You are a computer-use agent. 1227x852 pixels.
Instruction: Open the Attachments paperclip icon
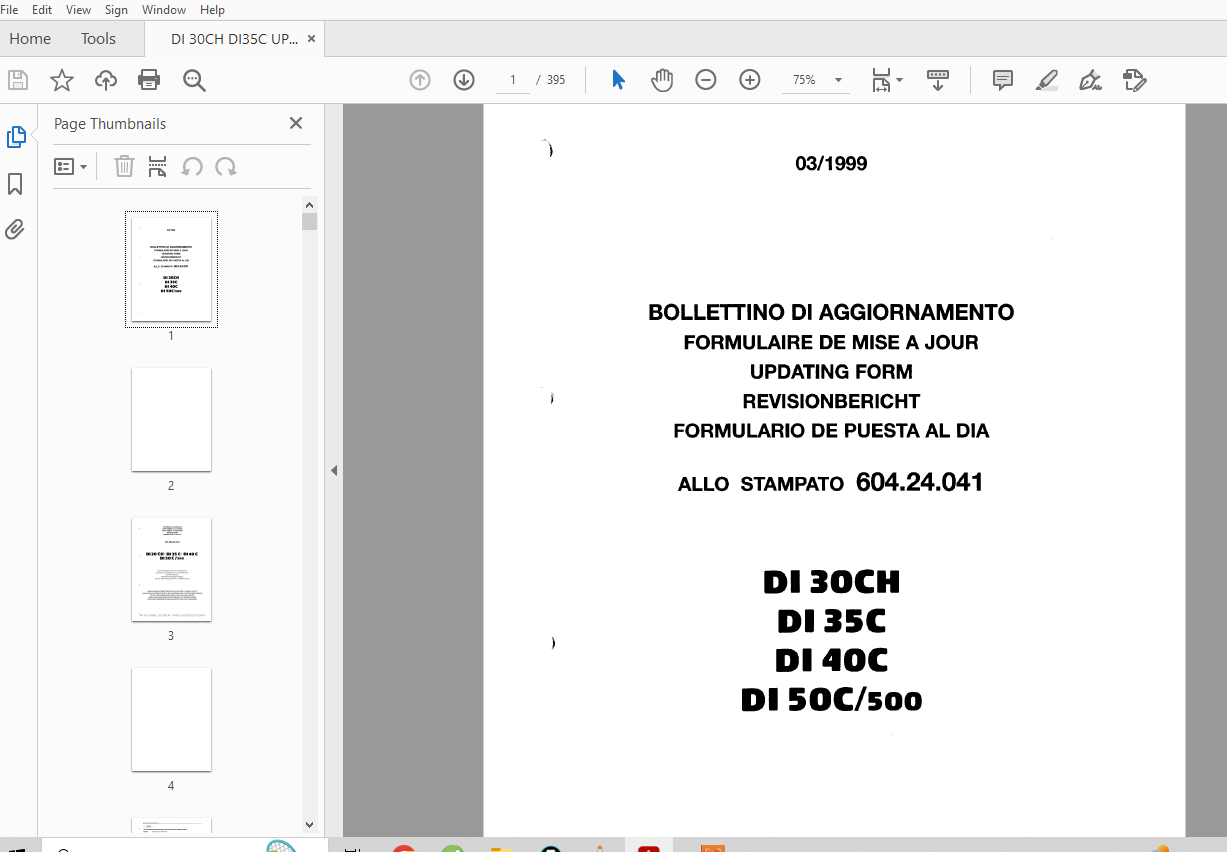click(x=15, y=229)
